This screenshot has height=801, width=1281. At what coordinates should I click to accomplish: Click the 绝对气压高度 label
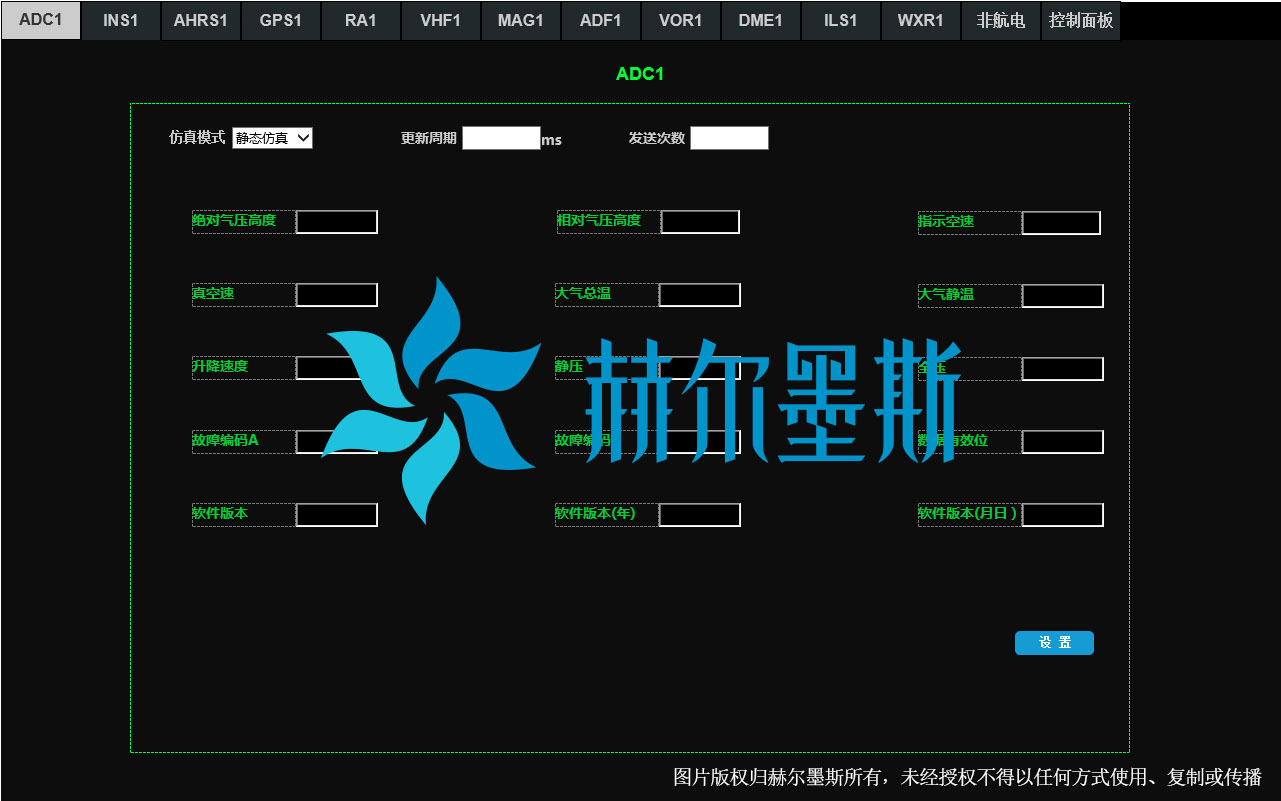click(234, 220)
